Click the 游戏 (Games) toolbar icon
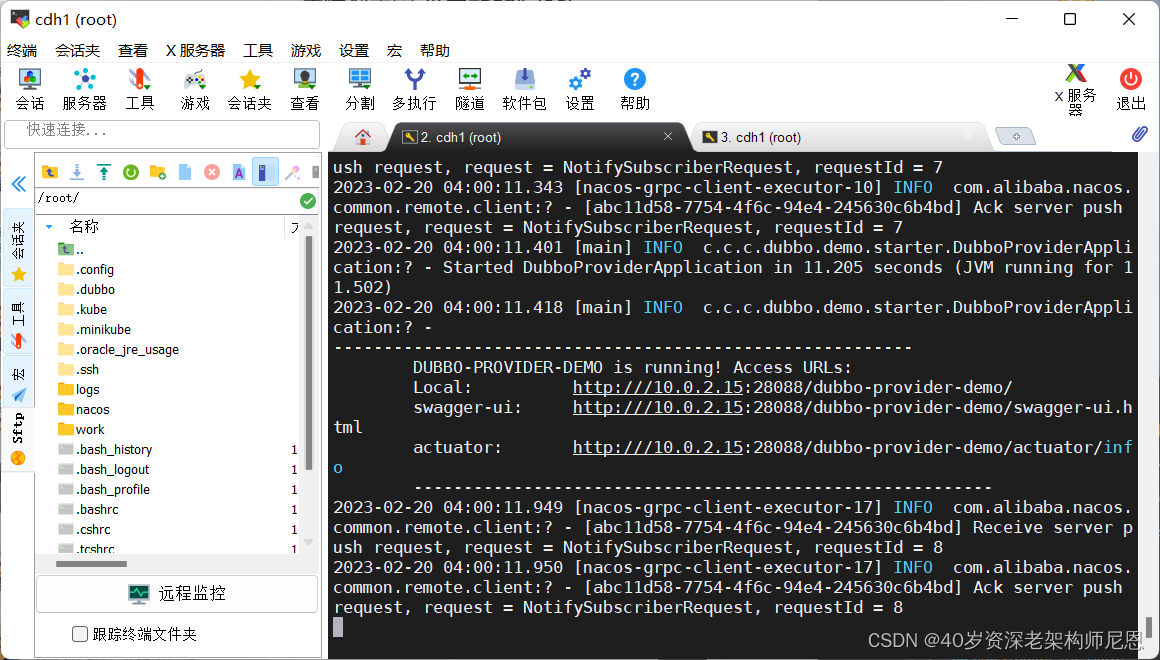The height and width of the screenshot is (660, 1160). [195, 89]
